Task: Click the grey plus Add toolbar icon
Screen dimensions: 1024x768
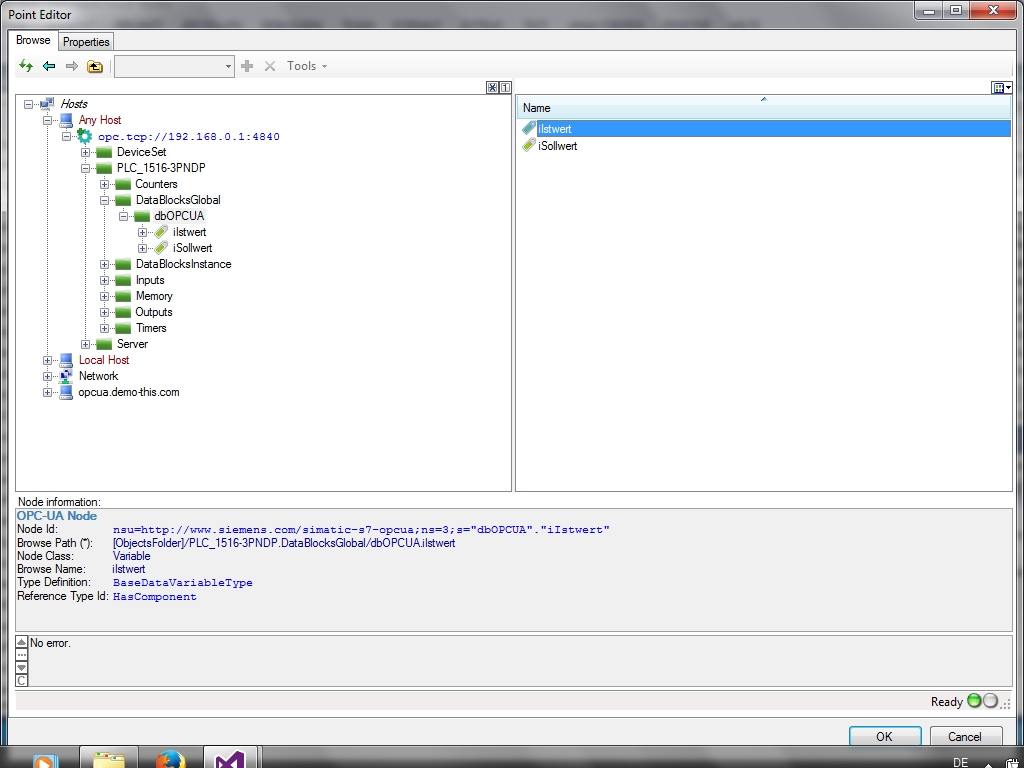Action: pos(247,66)
